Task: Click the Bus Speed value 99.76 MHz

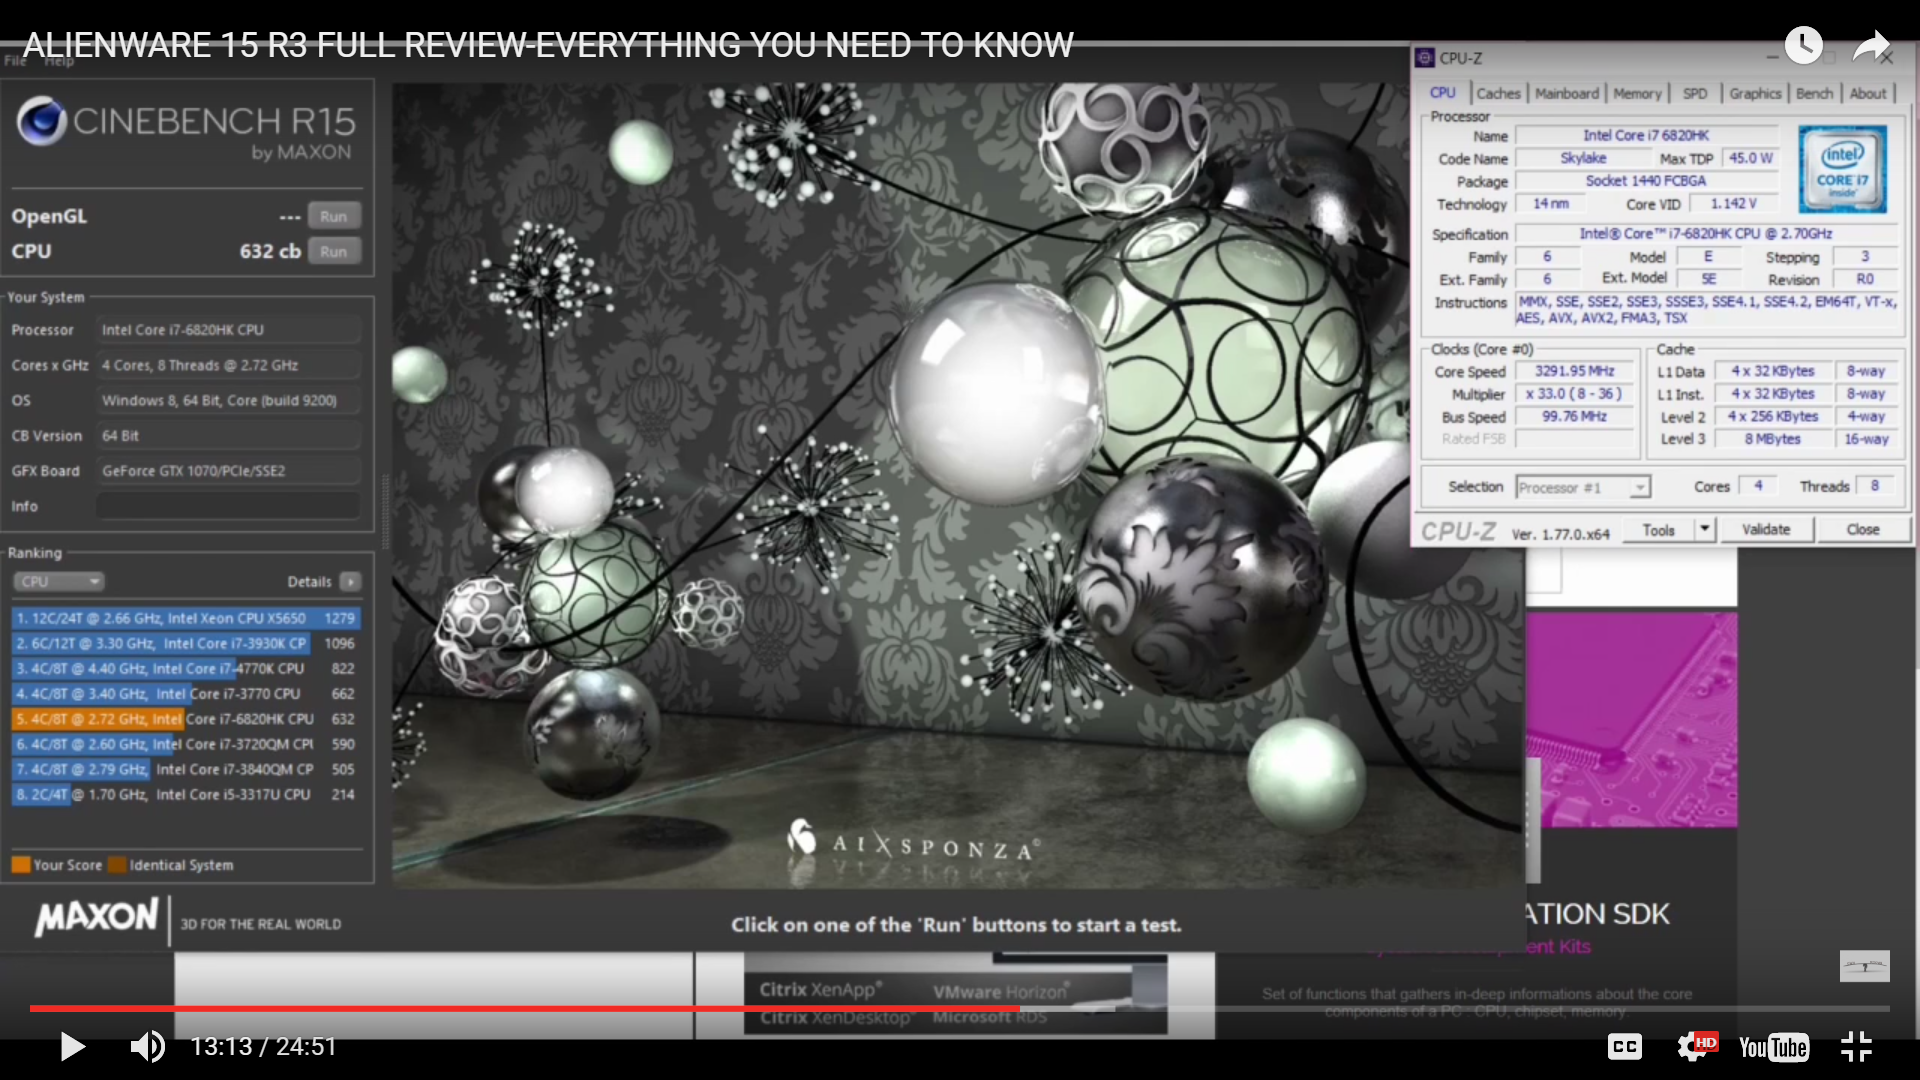Action: (x=1575, y=417)
